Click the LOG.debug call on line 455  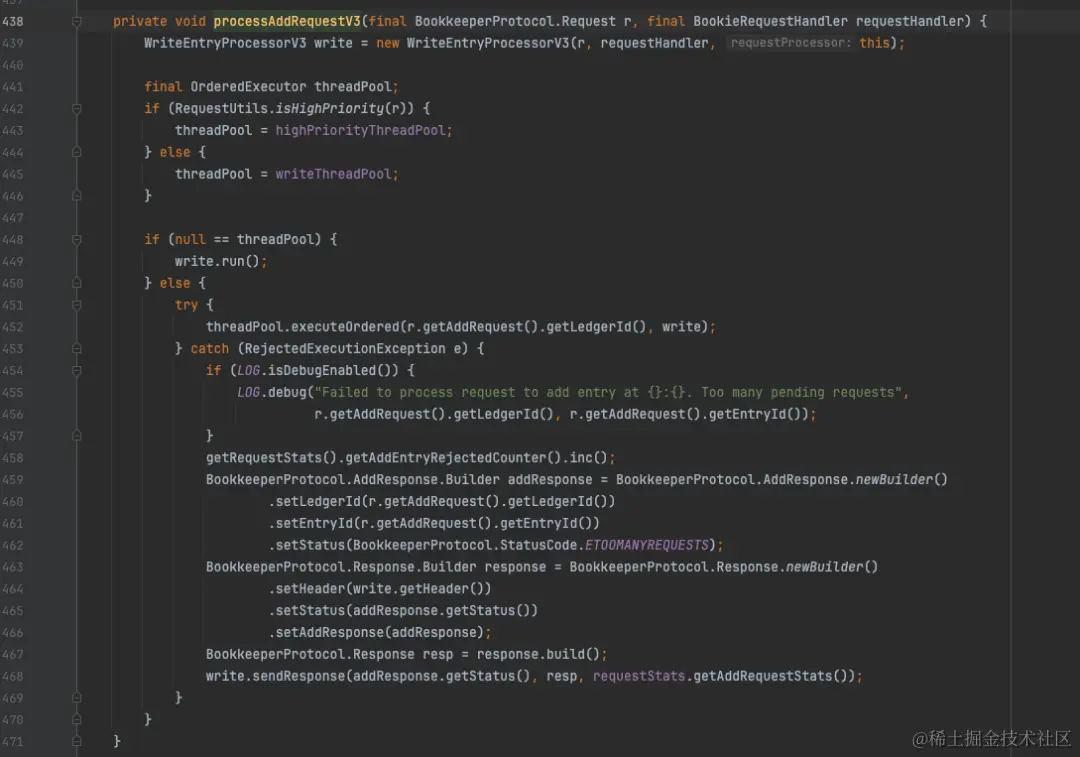tap(271, 393)
